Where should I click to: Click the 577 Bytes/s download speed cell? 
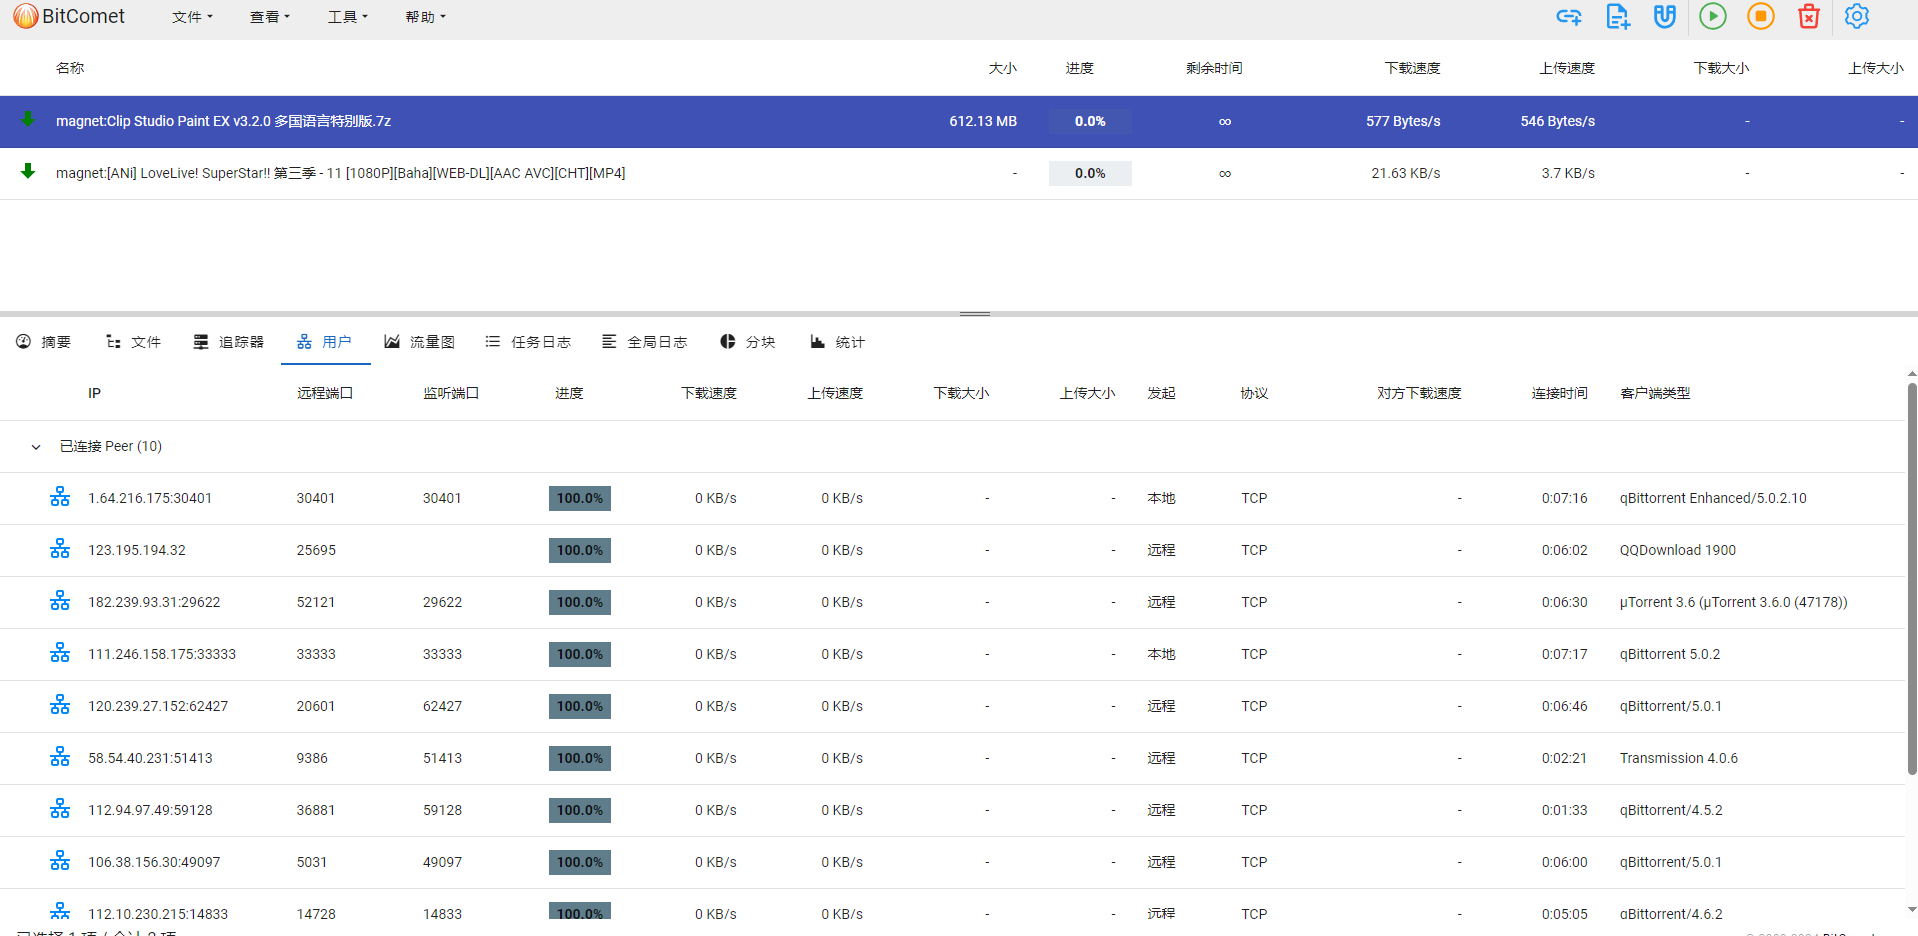coord(1403,121)
